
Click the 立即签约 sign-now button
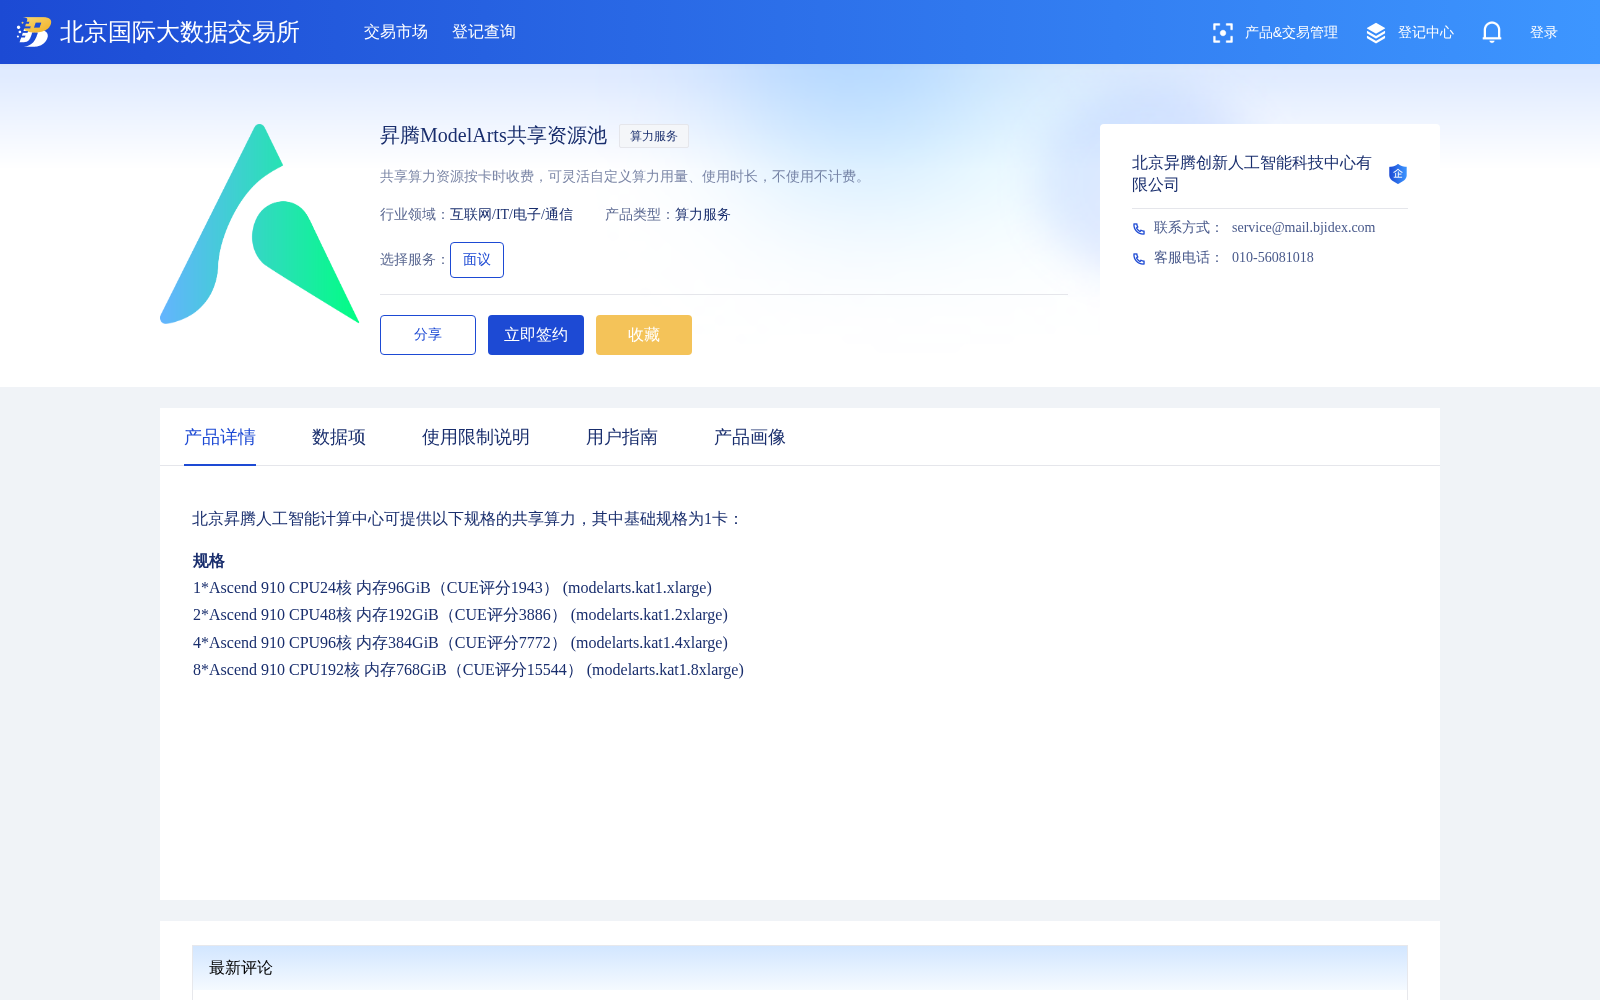tap(536, 335)
